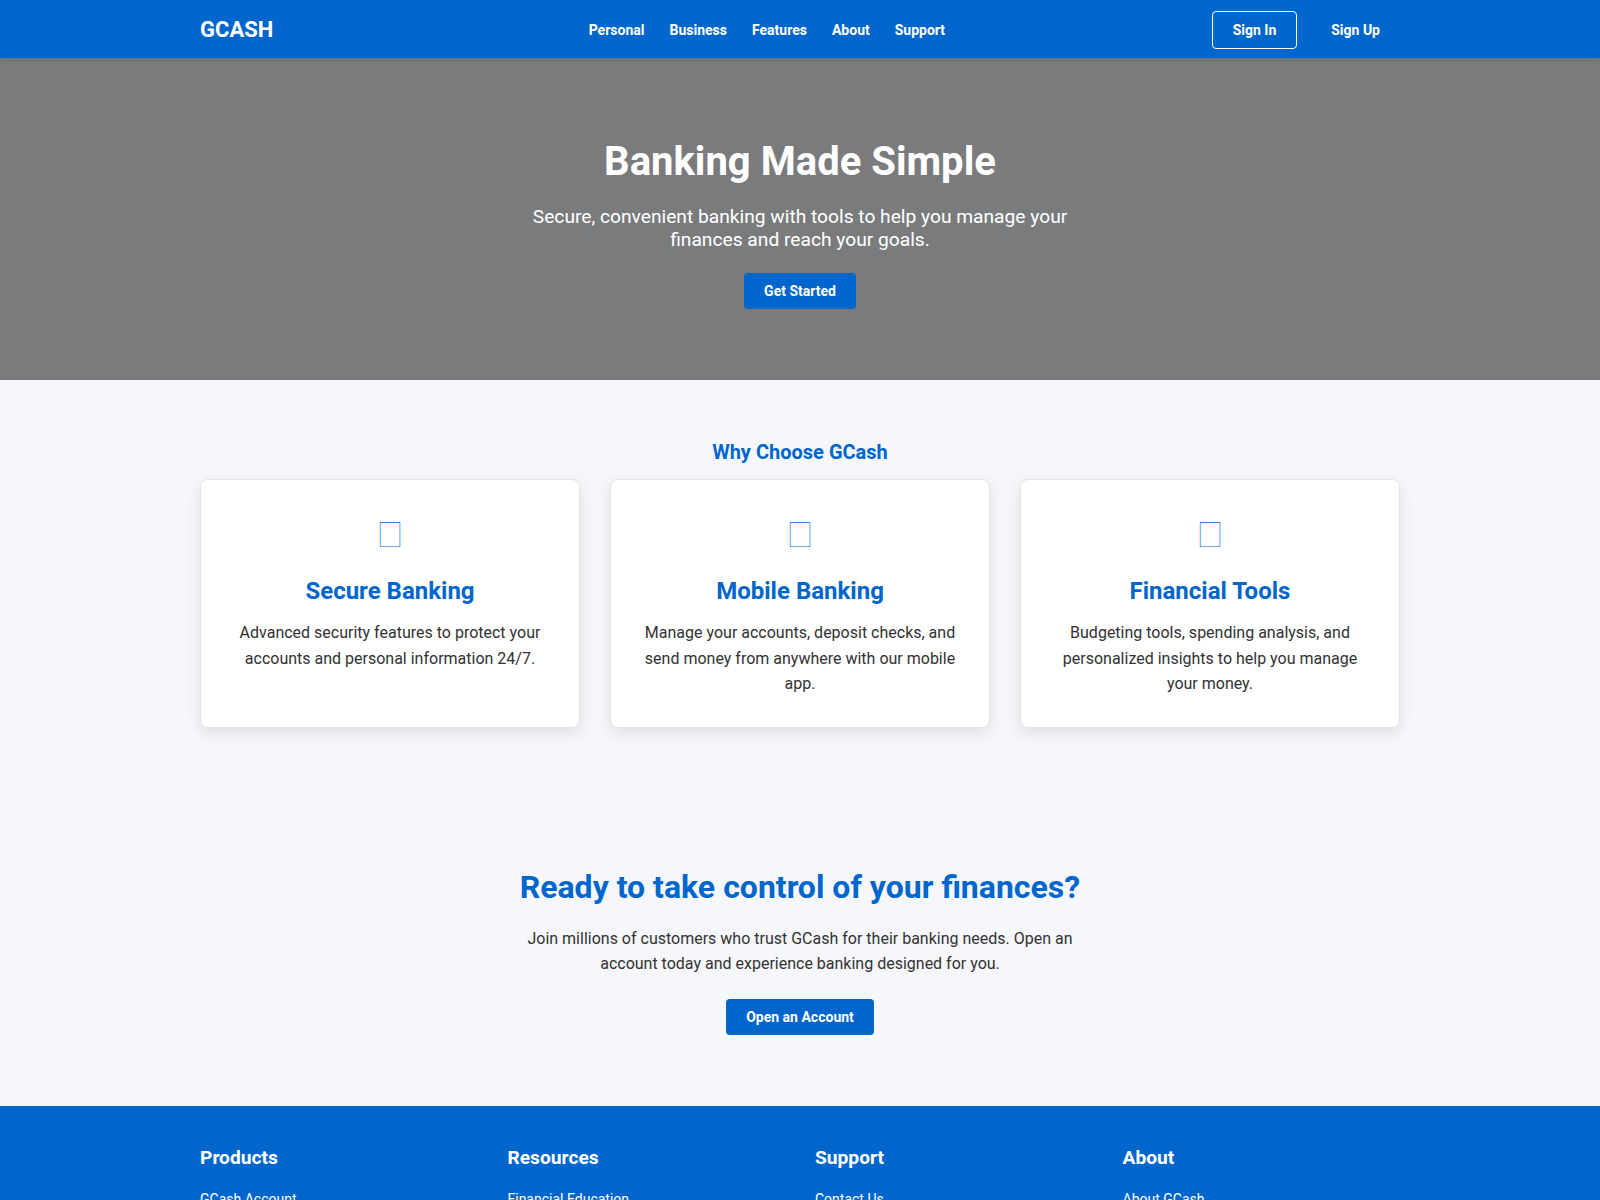The width and height of the screenshot is (1600, 1200).
Task: Click the 'Manage your accounts, deposit checks' description
Action: pyautogui.click(x=800, y=658)
